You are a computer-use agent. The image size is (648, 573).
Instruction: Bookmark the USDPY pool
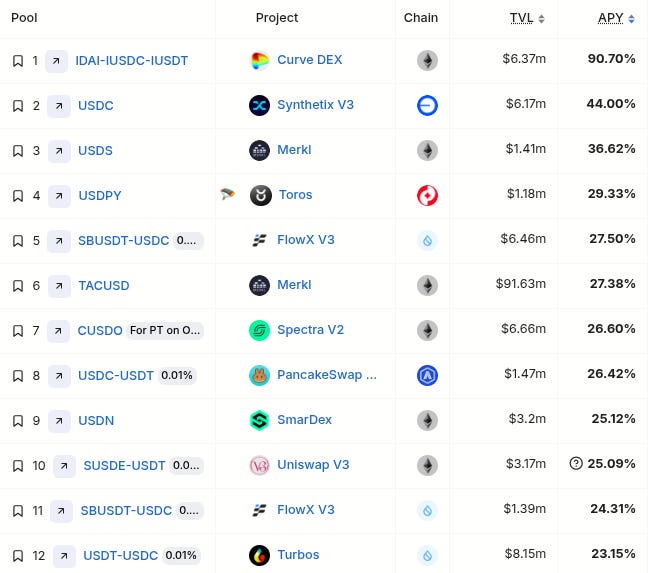(18, 196)
